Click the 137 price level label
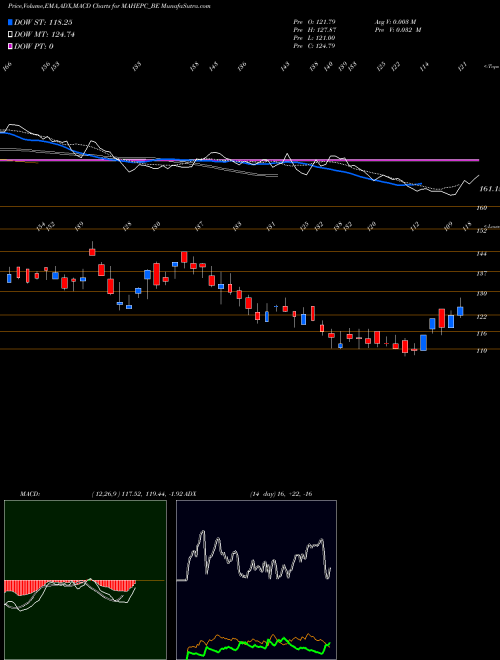 coord(481,274)
